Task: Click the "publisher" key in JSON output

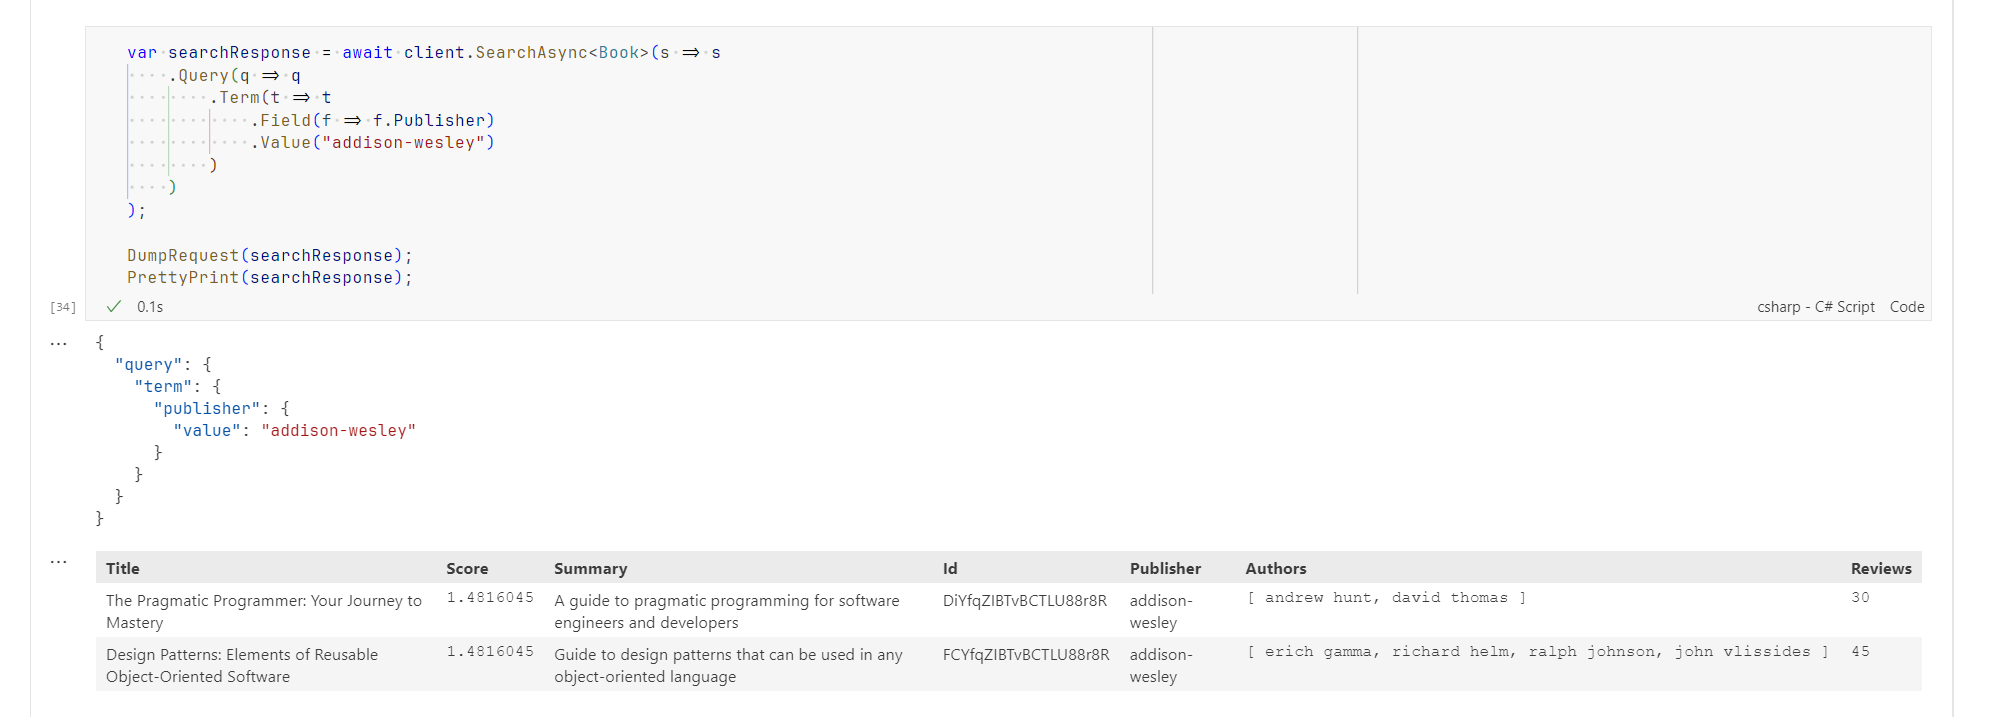Action: pyautogui.click(x=207, y=408)
